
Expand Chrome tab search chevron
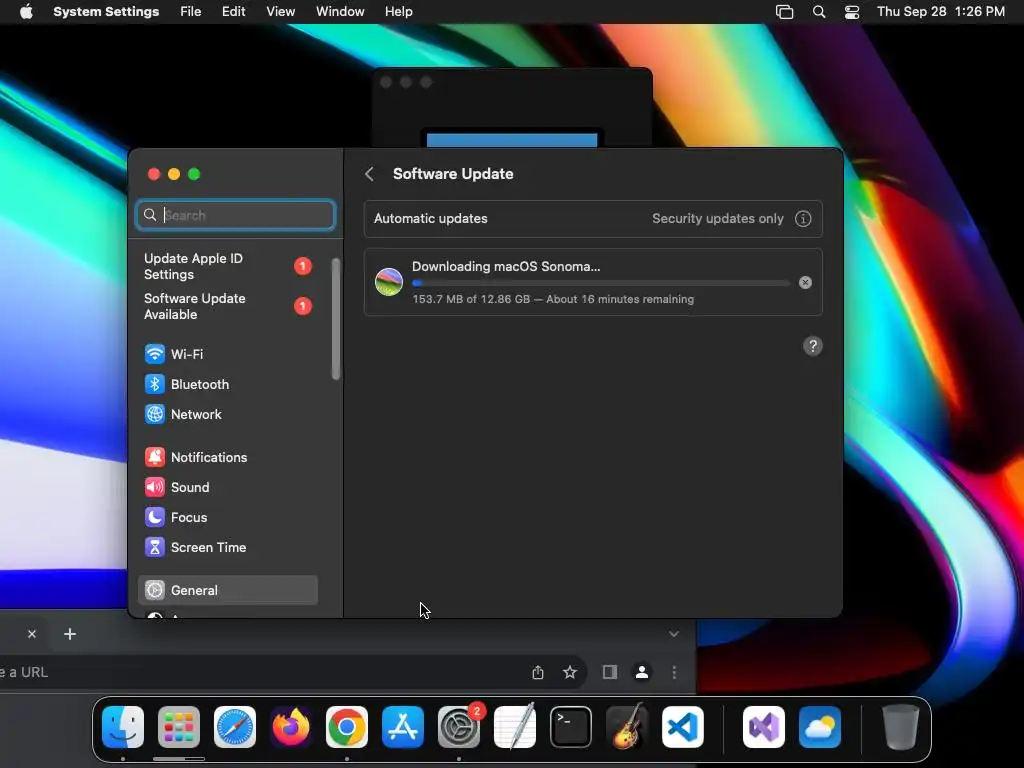pos(674,633)
